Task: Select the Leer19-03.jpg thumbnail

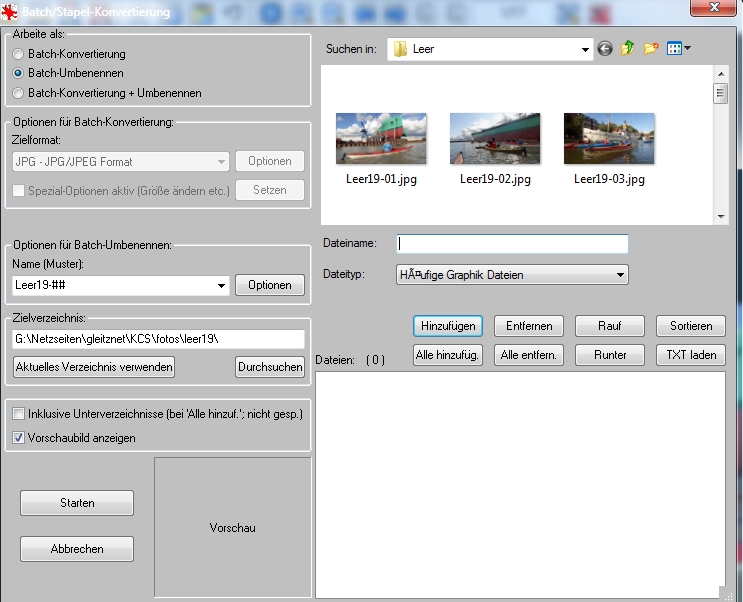Action: coord(609,138)
